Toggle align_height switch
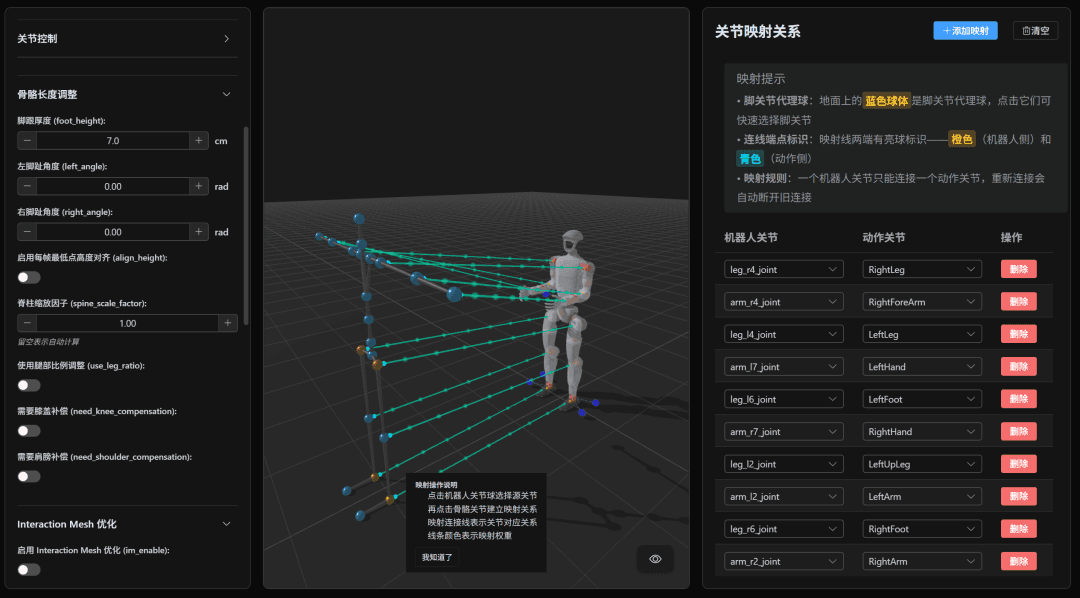The width and height of the screenshot is (1080, 598). coord(29,277)
